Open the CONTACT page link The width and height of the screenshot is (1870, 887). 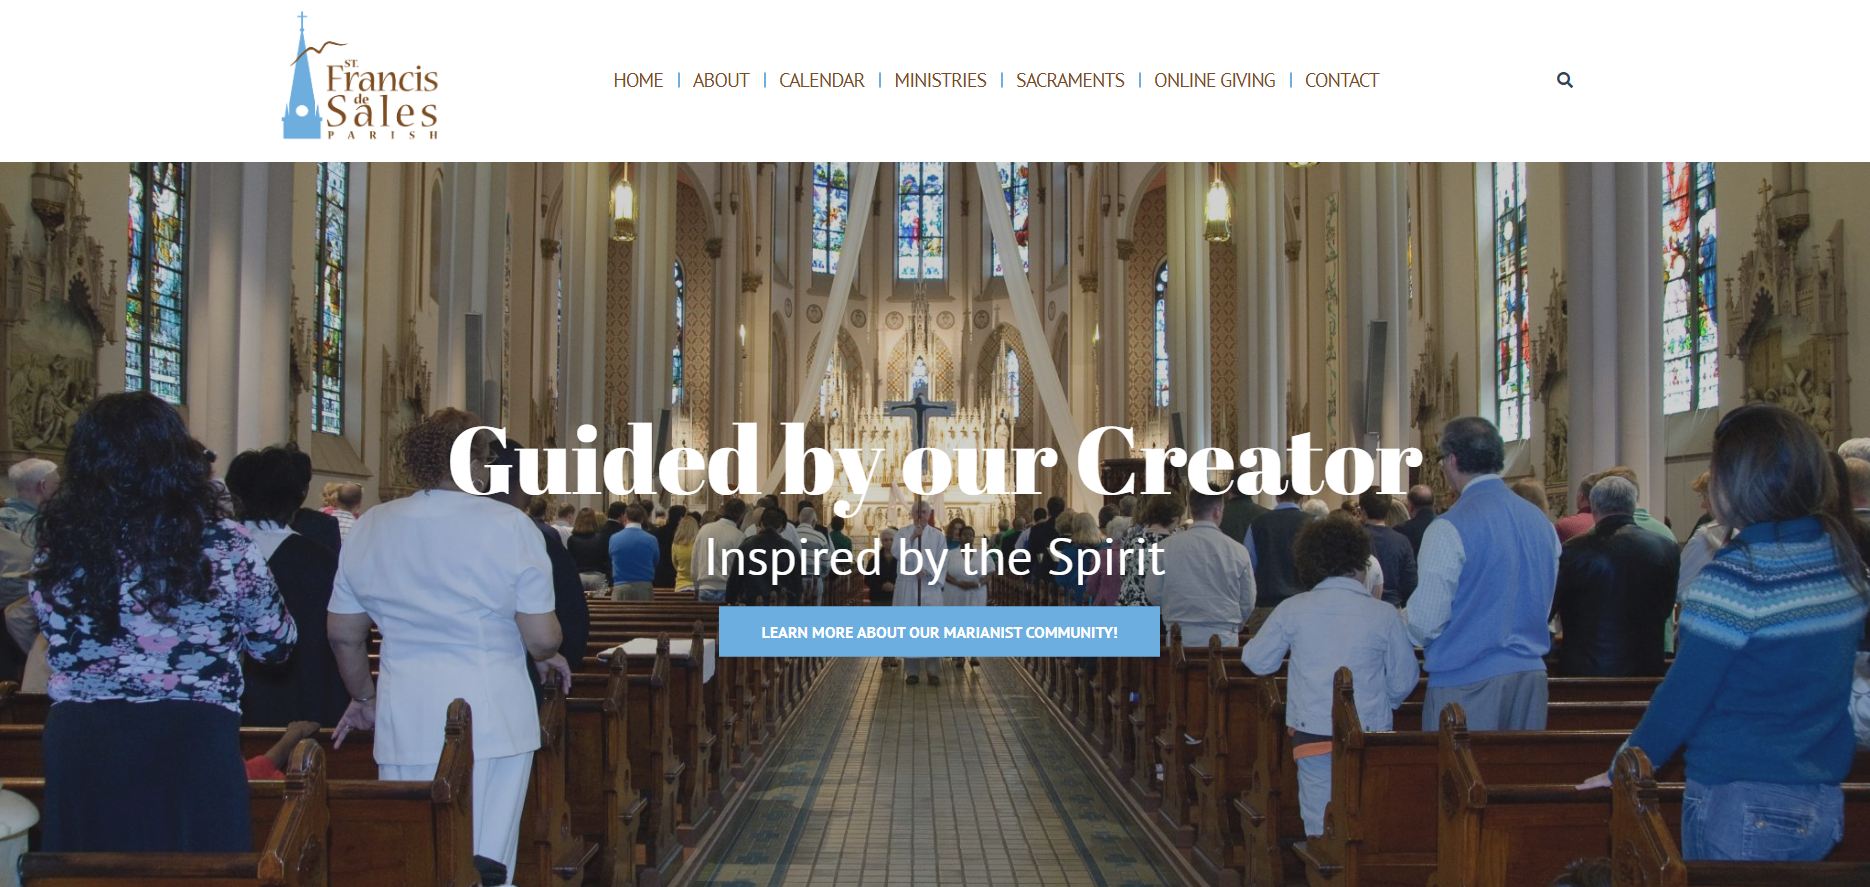[x=1342, y=80]
